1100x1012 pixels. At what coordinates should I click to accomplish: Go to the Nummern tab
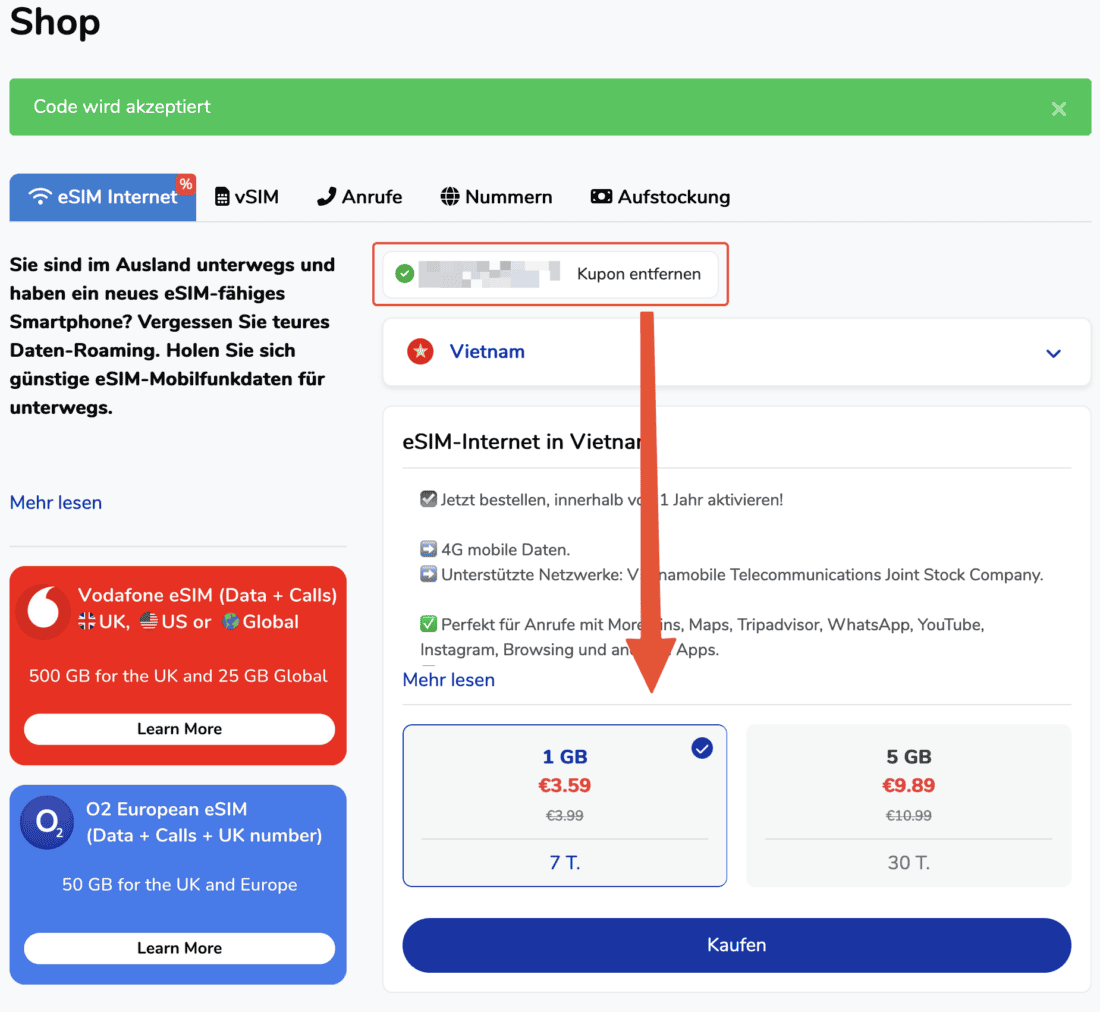(x=496, y=197)
